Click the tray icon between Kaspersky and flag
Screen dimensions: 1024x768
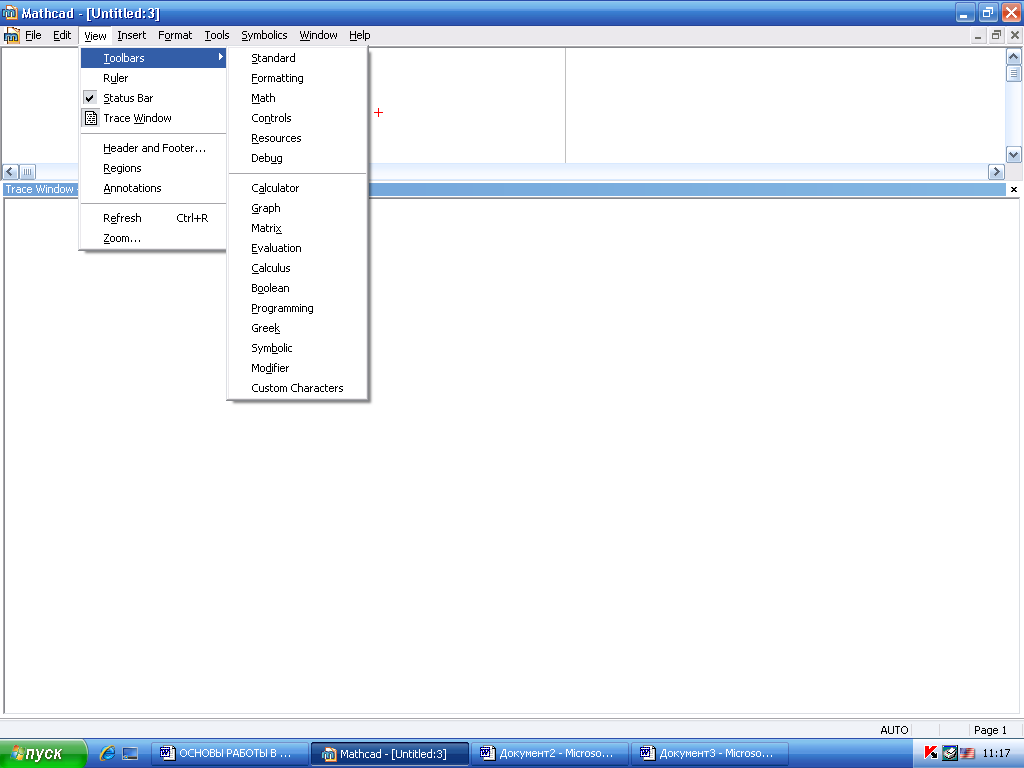(950, 753)
